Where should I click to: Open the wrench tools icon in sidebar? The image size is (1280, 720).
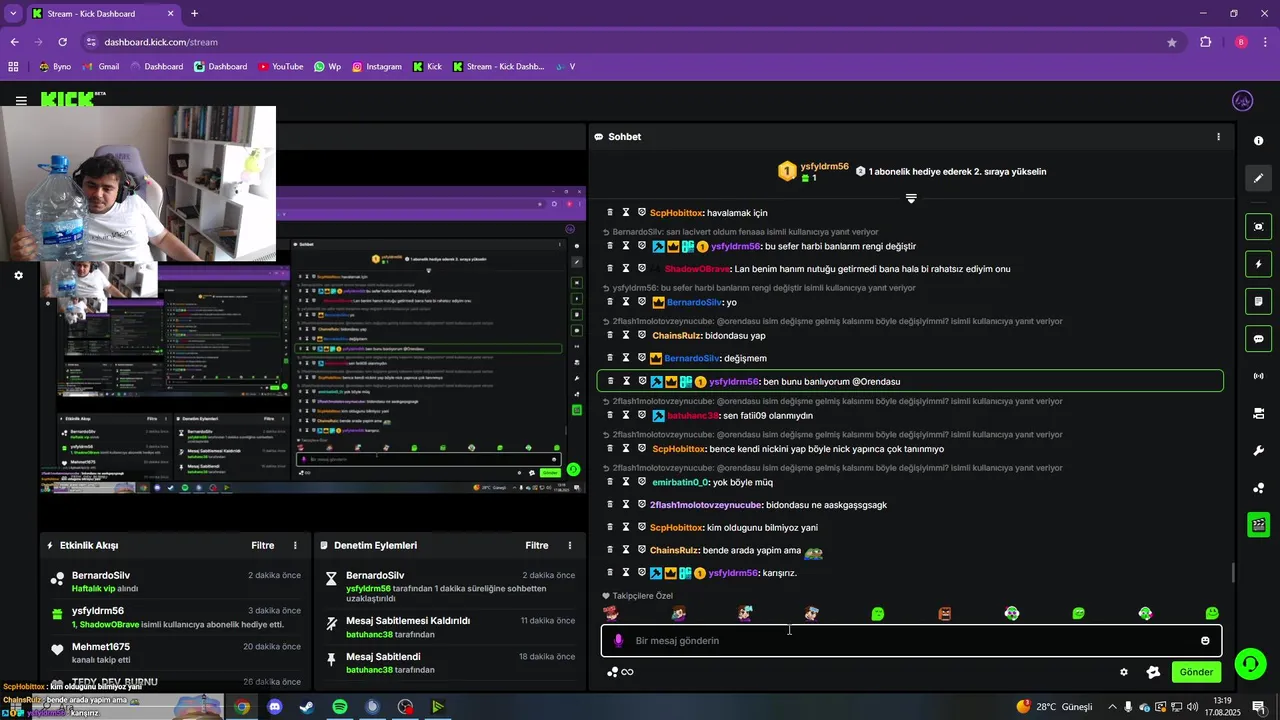[1258, 450]
